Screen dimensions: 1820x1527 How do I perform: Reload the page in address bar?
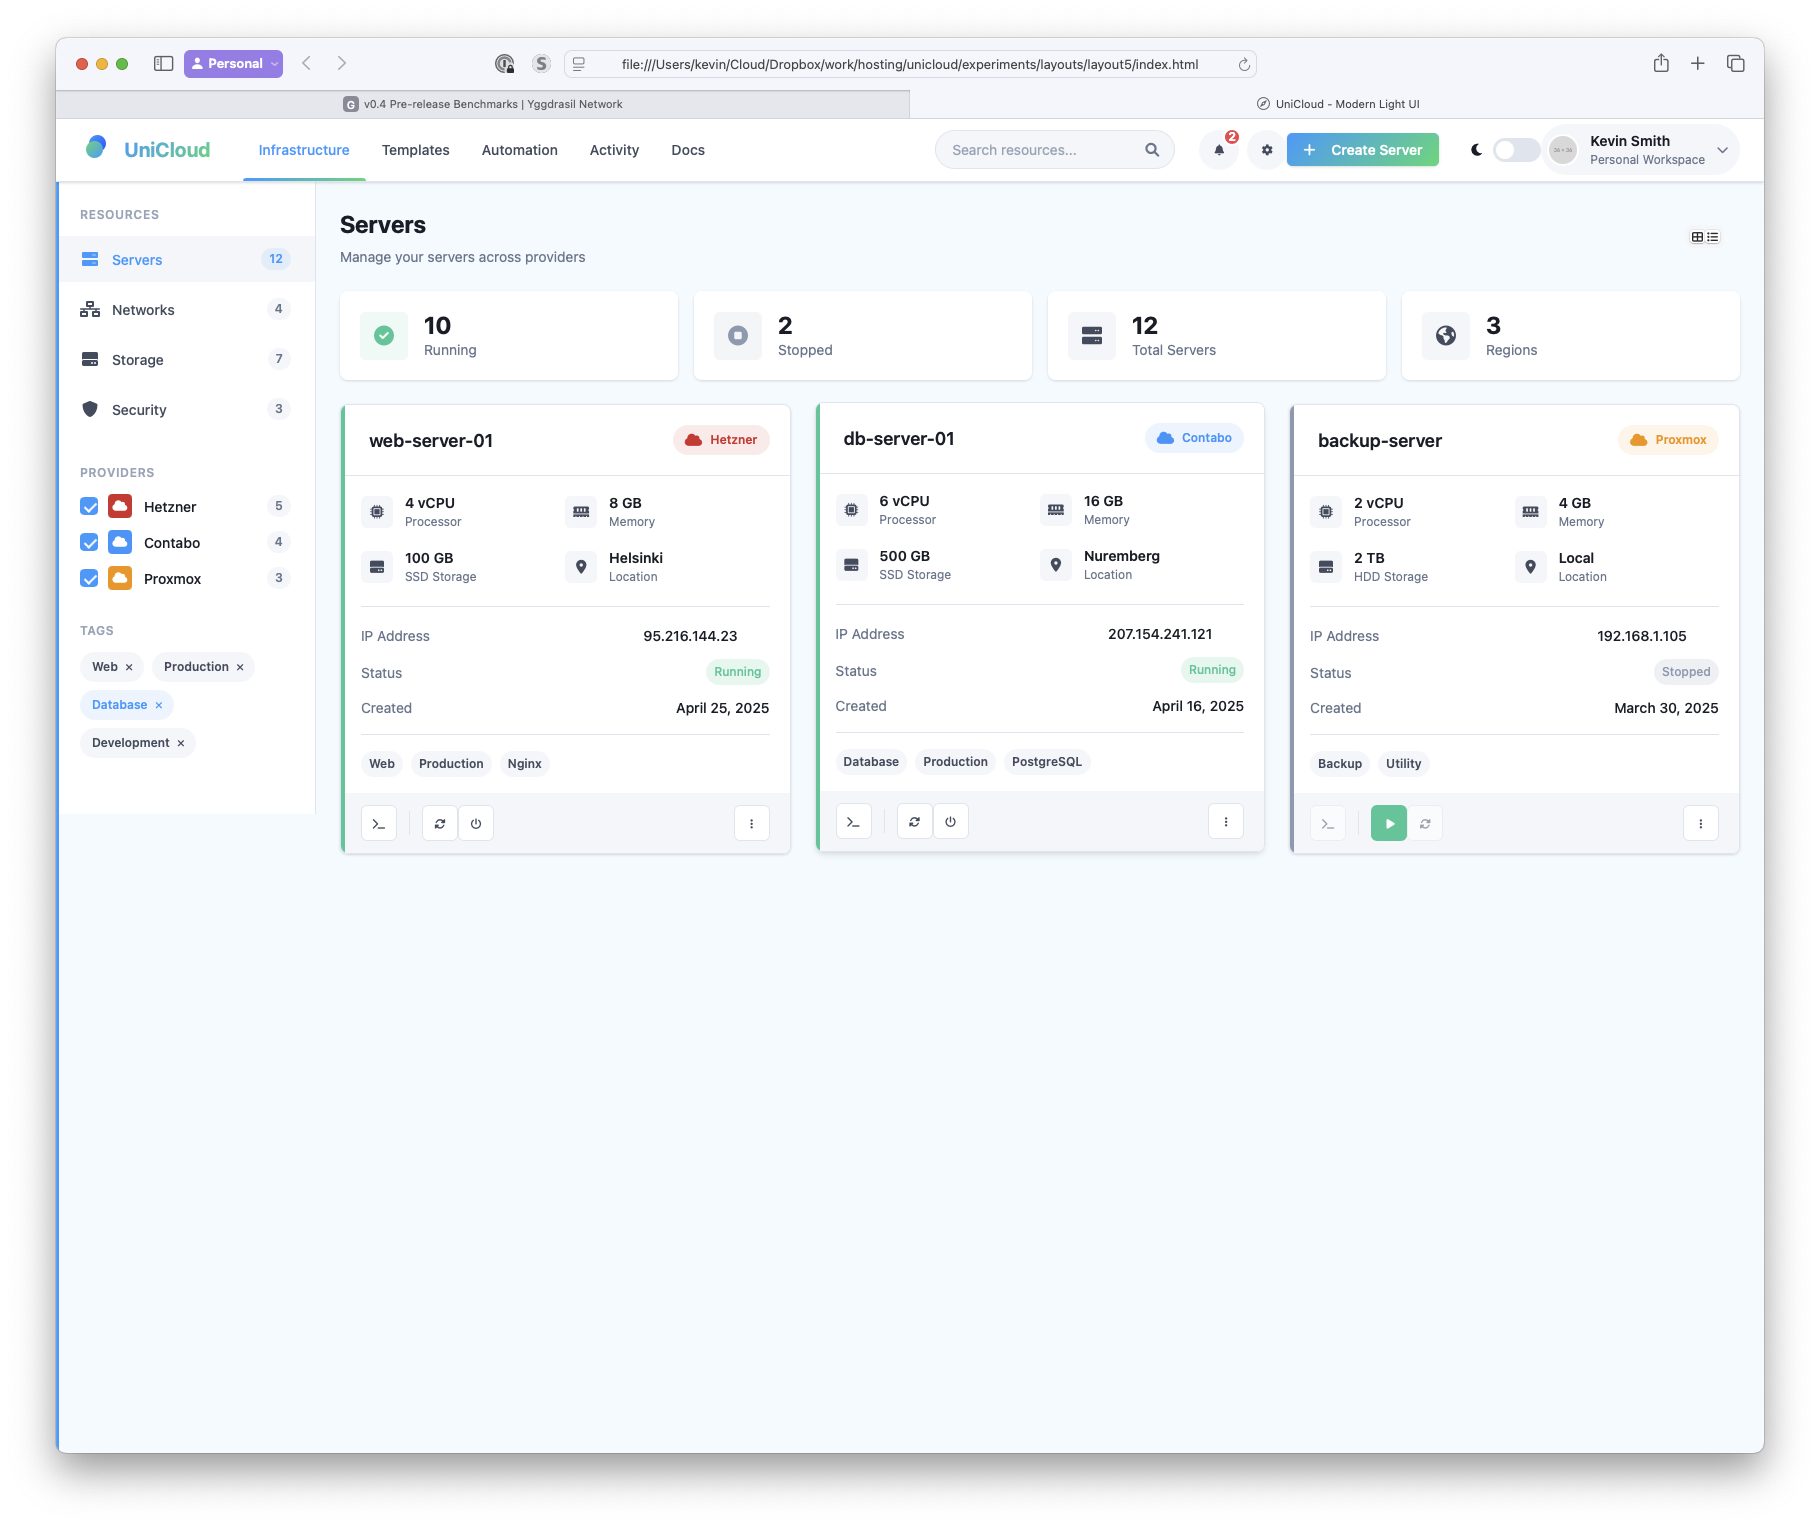point(1244,64)
